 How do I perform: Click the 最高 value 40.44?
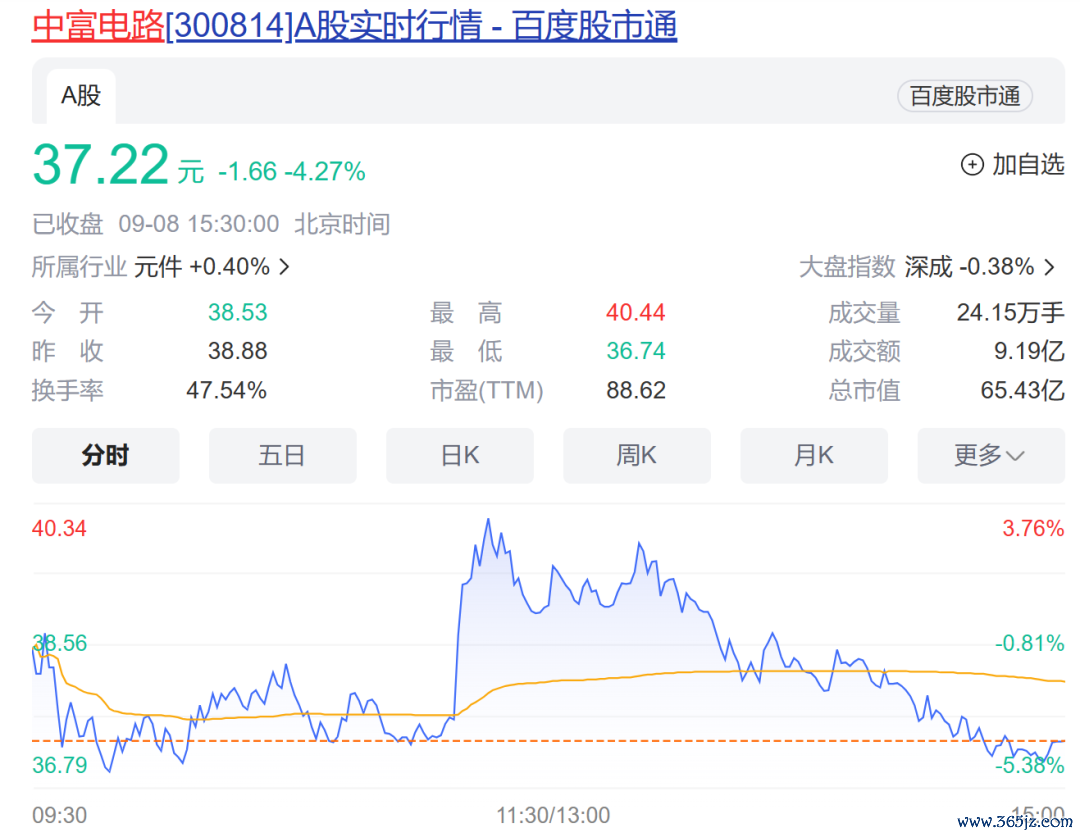[636, 313]
